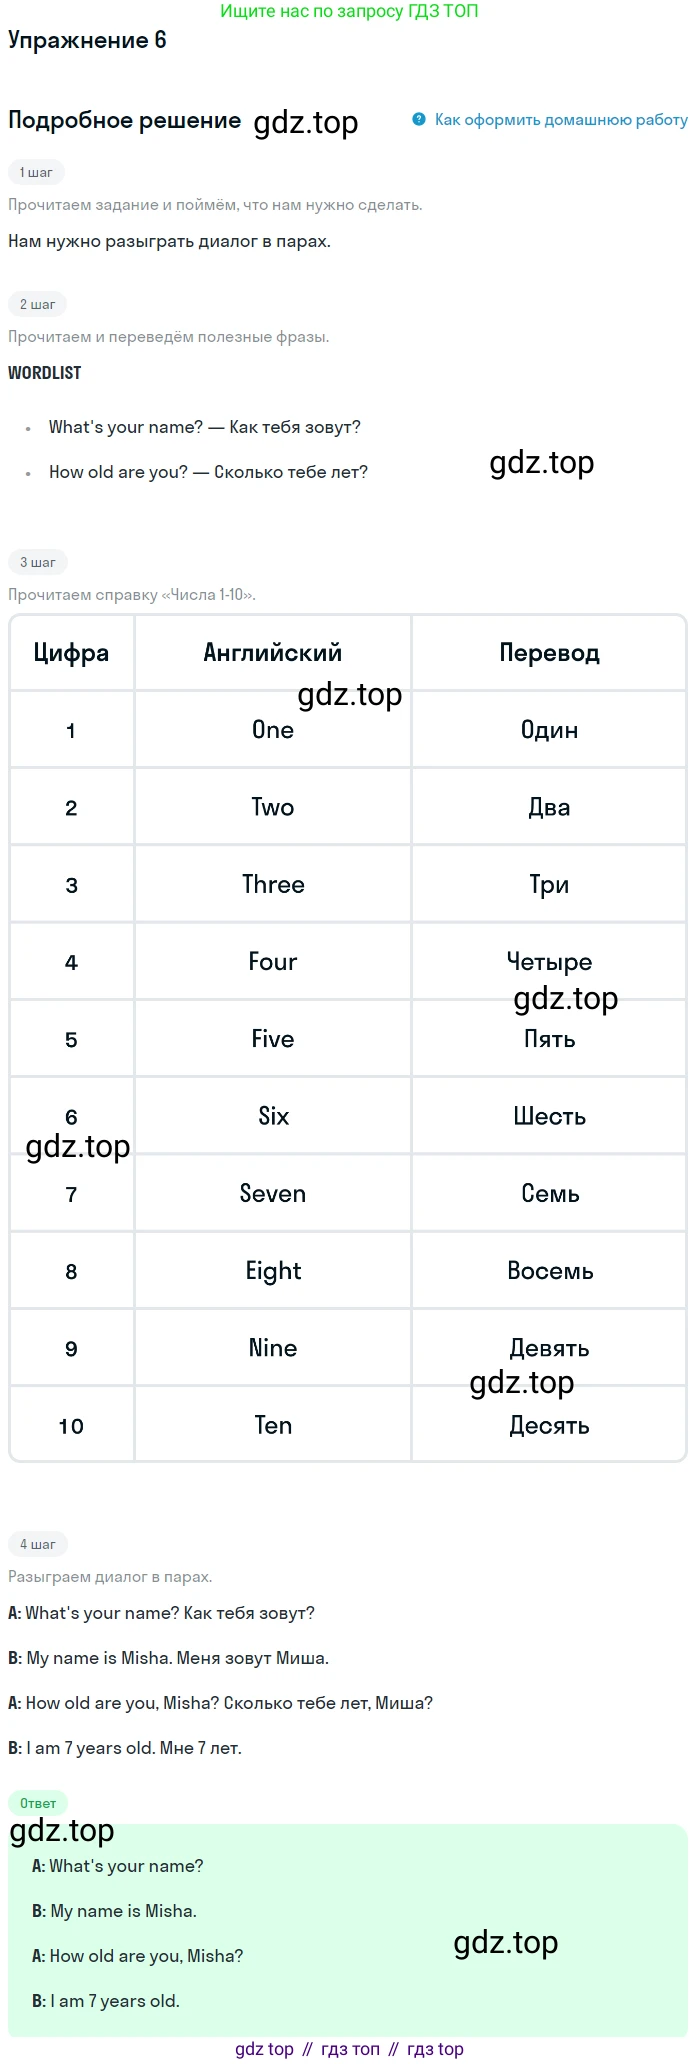Click the 'Перевод' table column header

tap(549, 653)
